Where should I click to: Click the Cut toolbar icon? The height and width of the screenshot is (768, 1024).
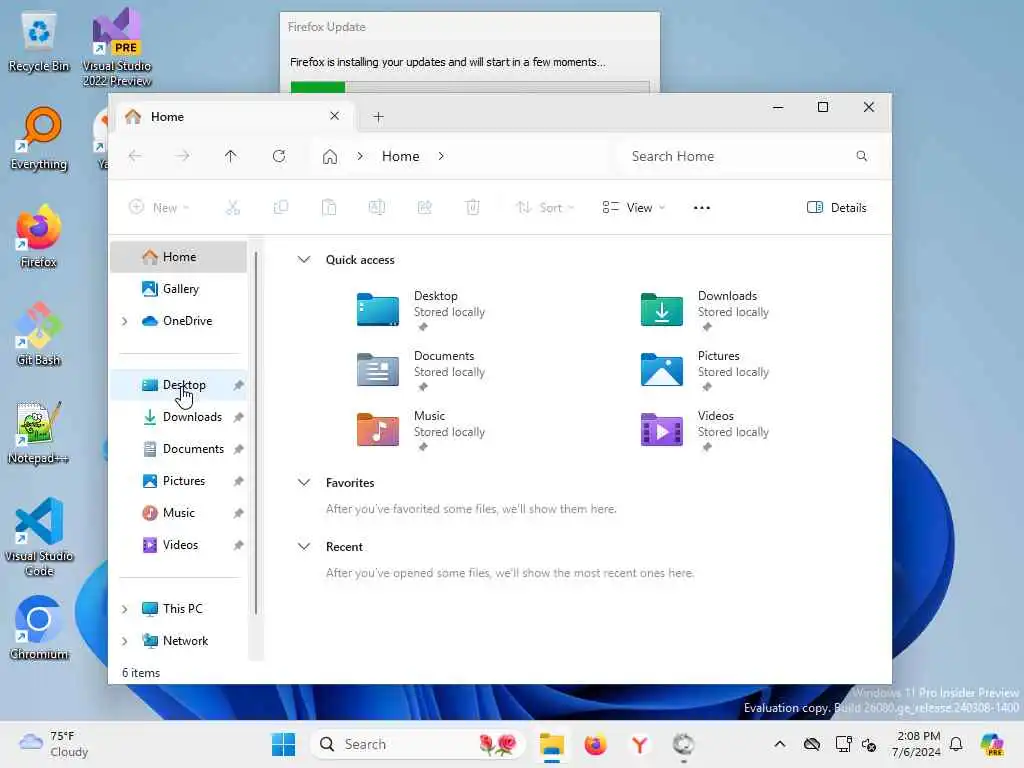coord(232,208)
